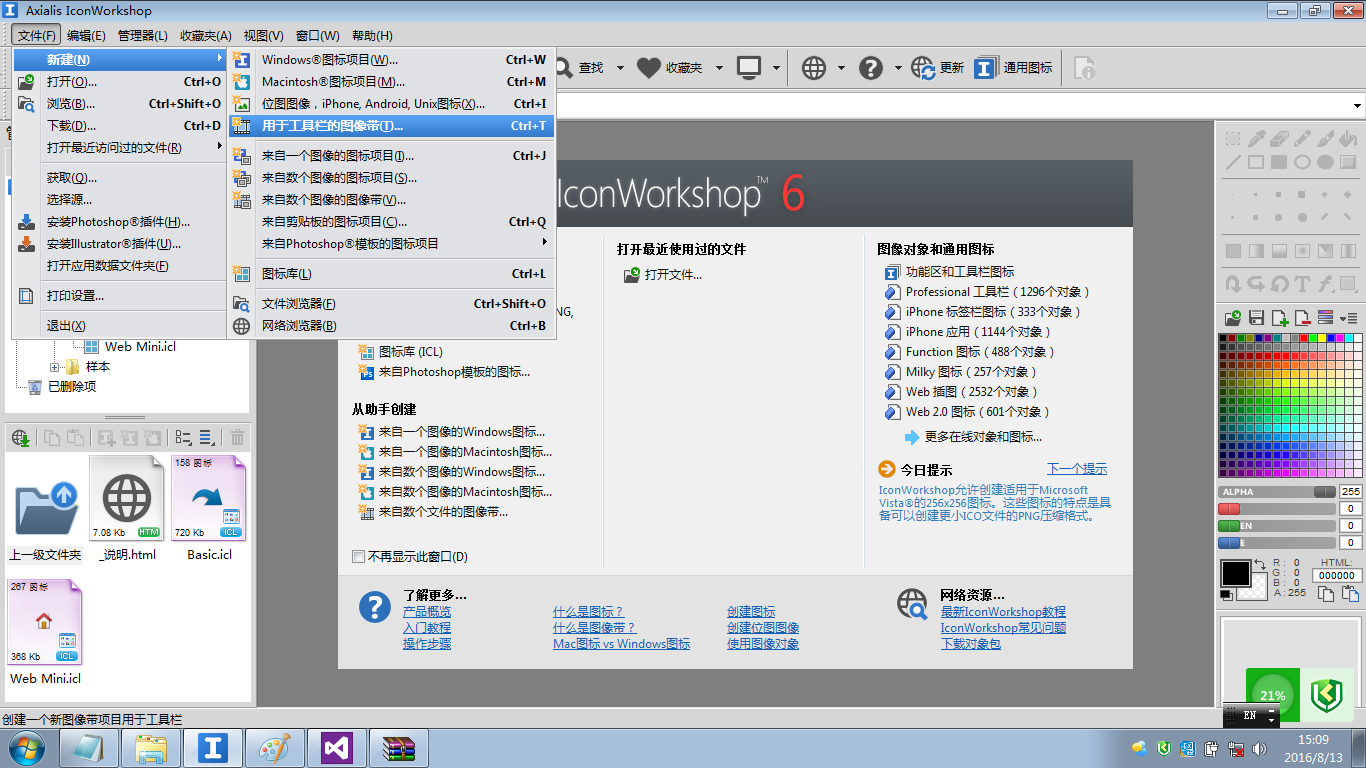Click the WinRAR taskbar icon
Image resolution: width=1366 pixels, height=768 pixels.
[x=399, y=748]
